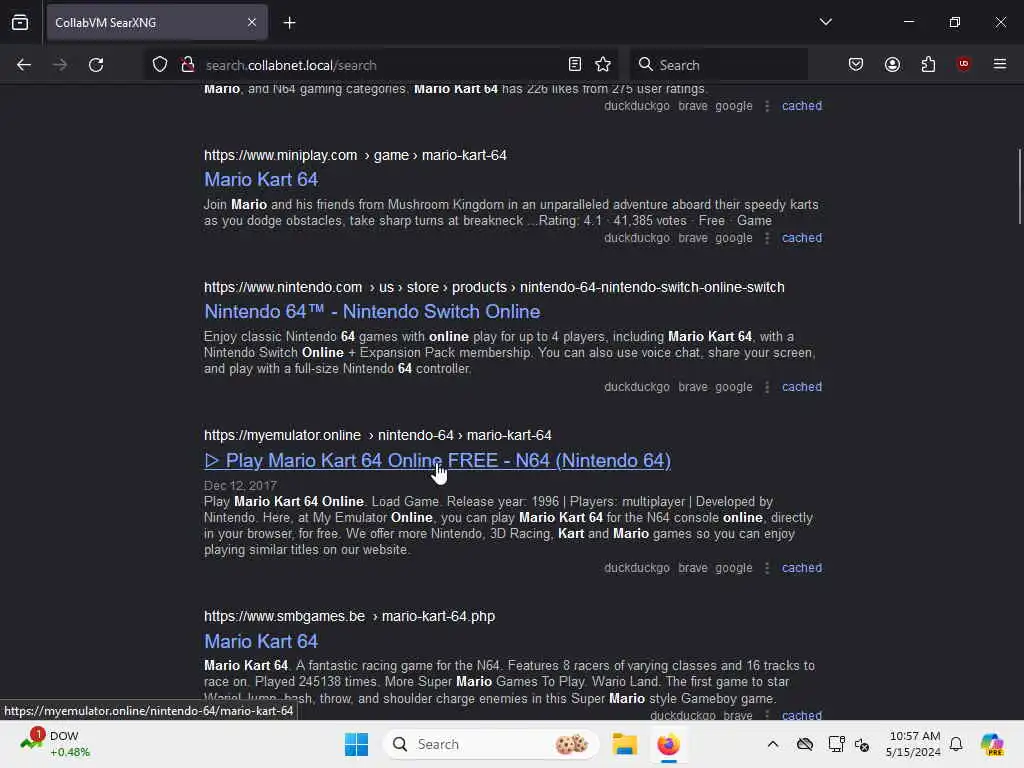
Task: Toggle Reader View icon
Action: [575, 64]
